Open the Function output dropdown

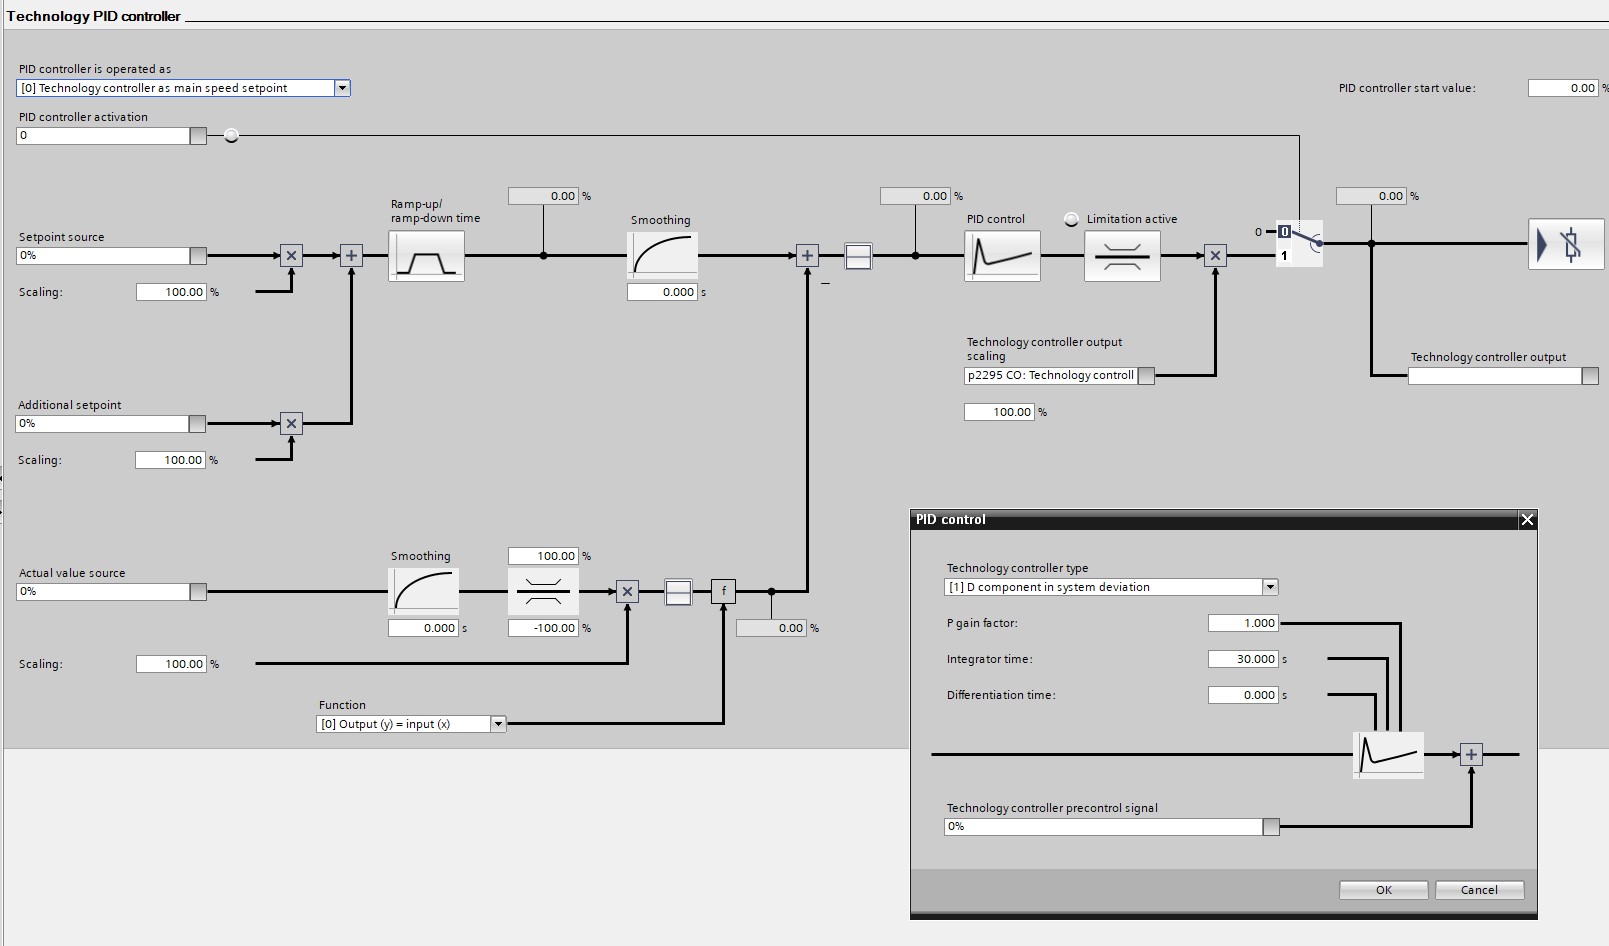(x=498, y=724)
